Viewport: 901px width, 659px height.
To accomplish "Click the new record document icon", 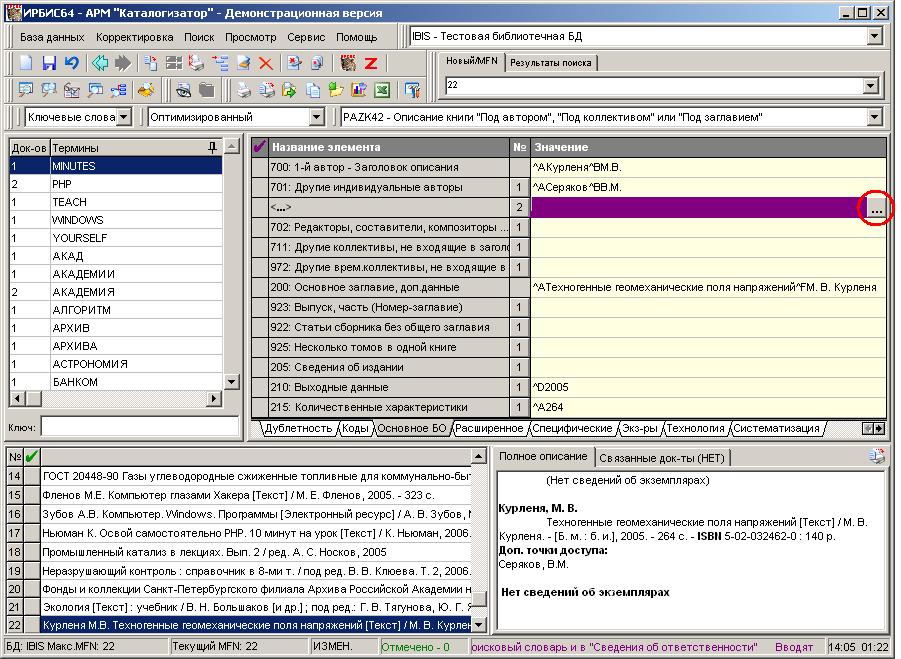I will coord(27,63).
